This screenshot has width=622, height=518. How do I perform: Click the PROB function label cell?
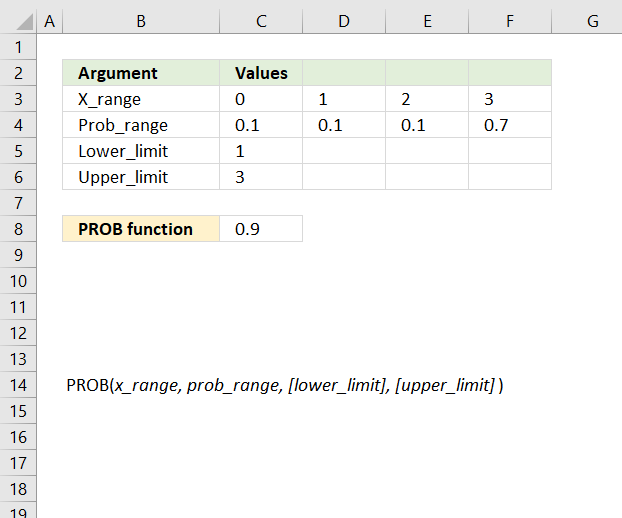click(141, 229)
